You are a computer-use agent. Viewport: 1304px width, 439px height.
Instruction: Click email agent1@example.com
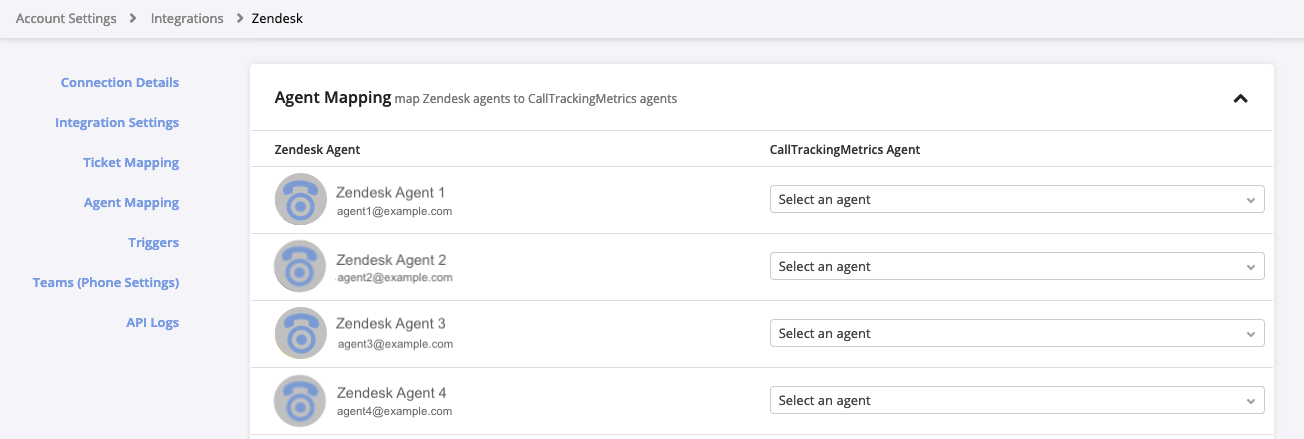coord(394,211)
